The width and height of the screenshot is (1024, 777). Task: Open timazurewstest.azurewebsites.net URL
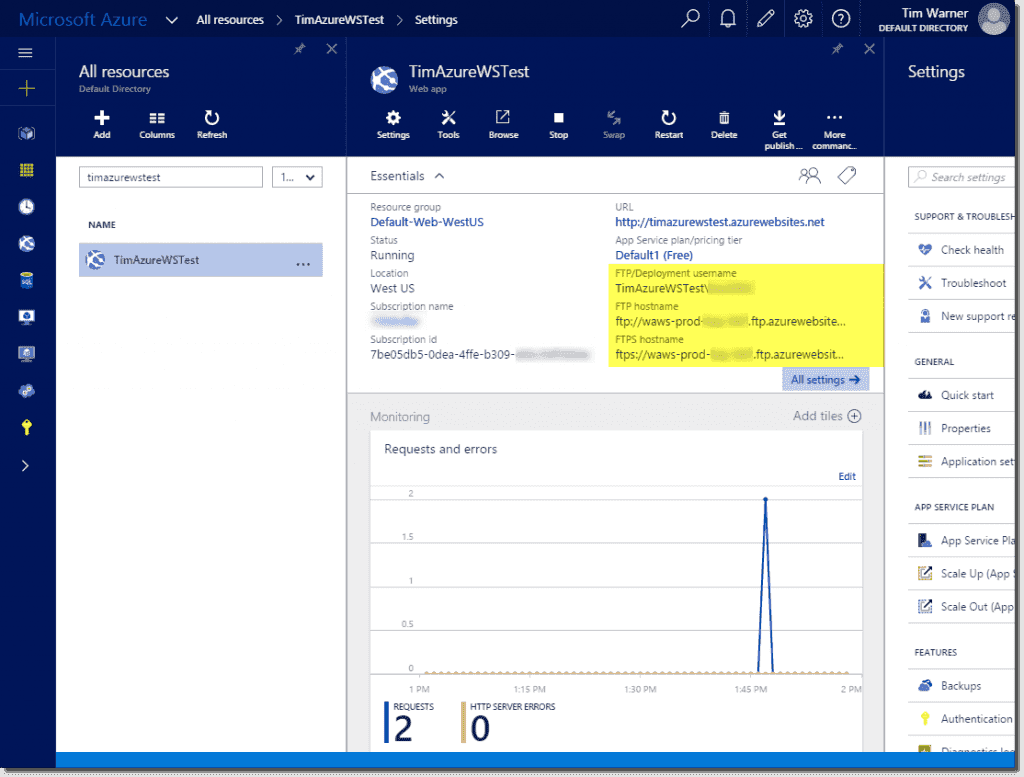click(720, 222)
